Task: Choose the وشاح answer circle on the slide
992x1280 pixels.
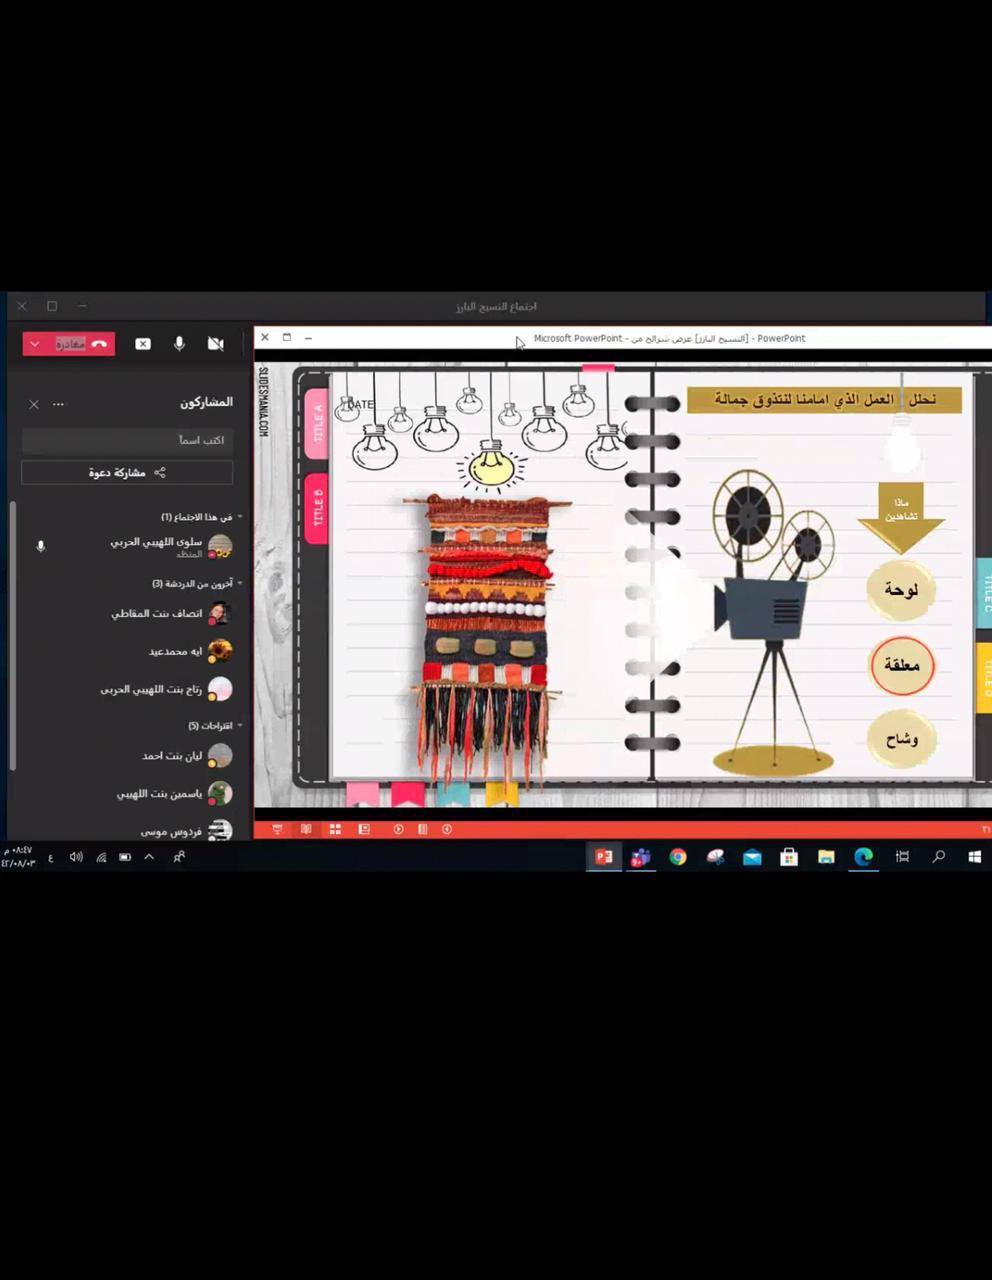Action: tap(901, 740)
